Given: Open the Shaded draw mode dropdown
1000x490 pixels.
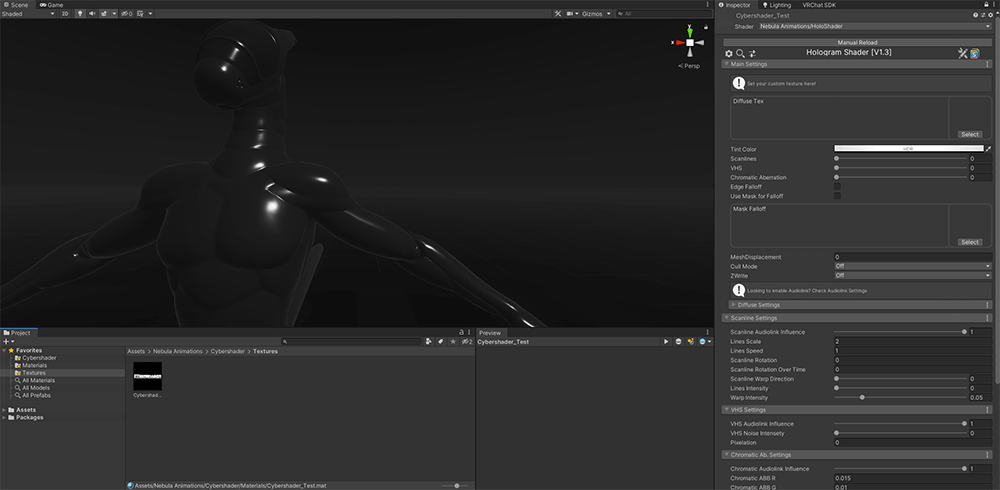Looking at the screenshot, I should click(27, 14).
